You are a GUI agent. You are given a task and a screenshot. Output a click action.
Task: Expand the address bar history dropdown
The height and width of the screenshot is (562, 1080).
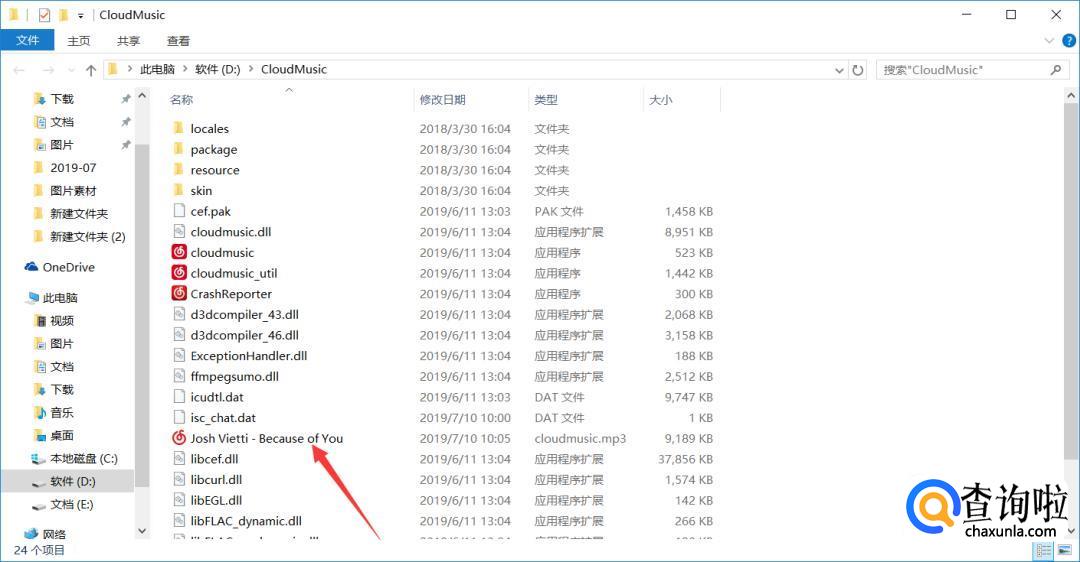tap(839, 70)
